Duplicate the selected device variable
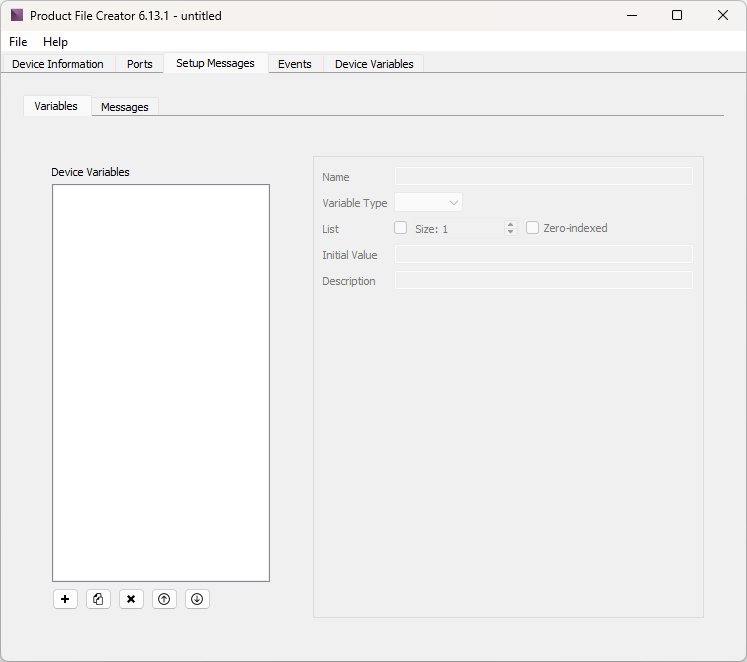Image resolution: width=747 pixels, height=662 pixels. (x=98, y=599)
